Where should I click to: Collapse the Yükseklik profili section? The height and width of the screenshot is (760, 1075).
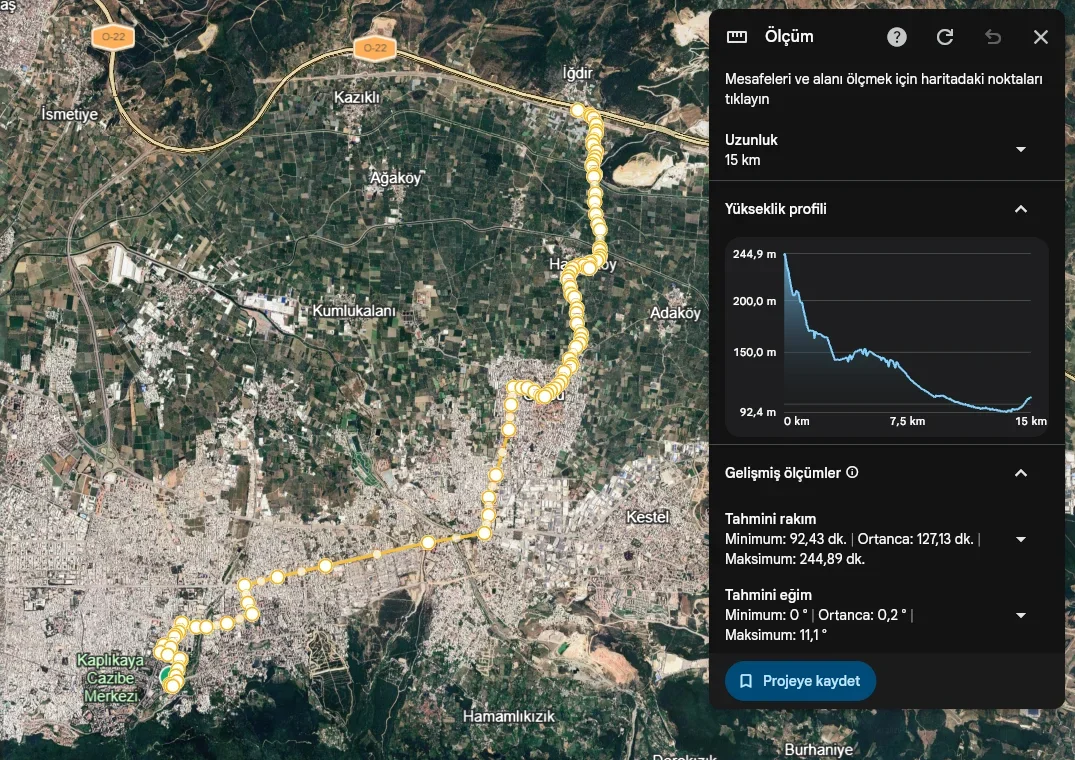pyautogui.click(x=1021, y=209)
